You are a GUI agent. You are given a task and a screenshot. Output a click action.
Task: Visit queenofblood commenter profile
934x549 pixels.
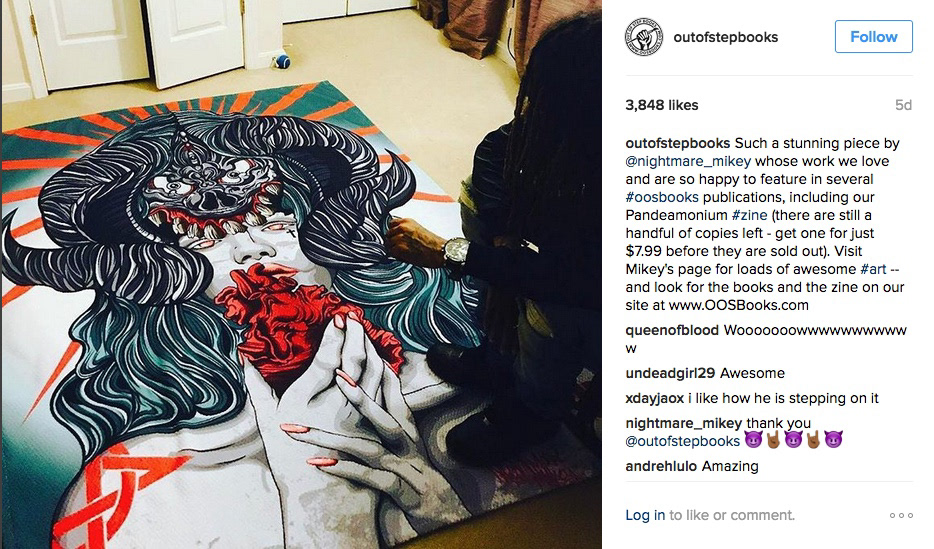click(672, 330)
